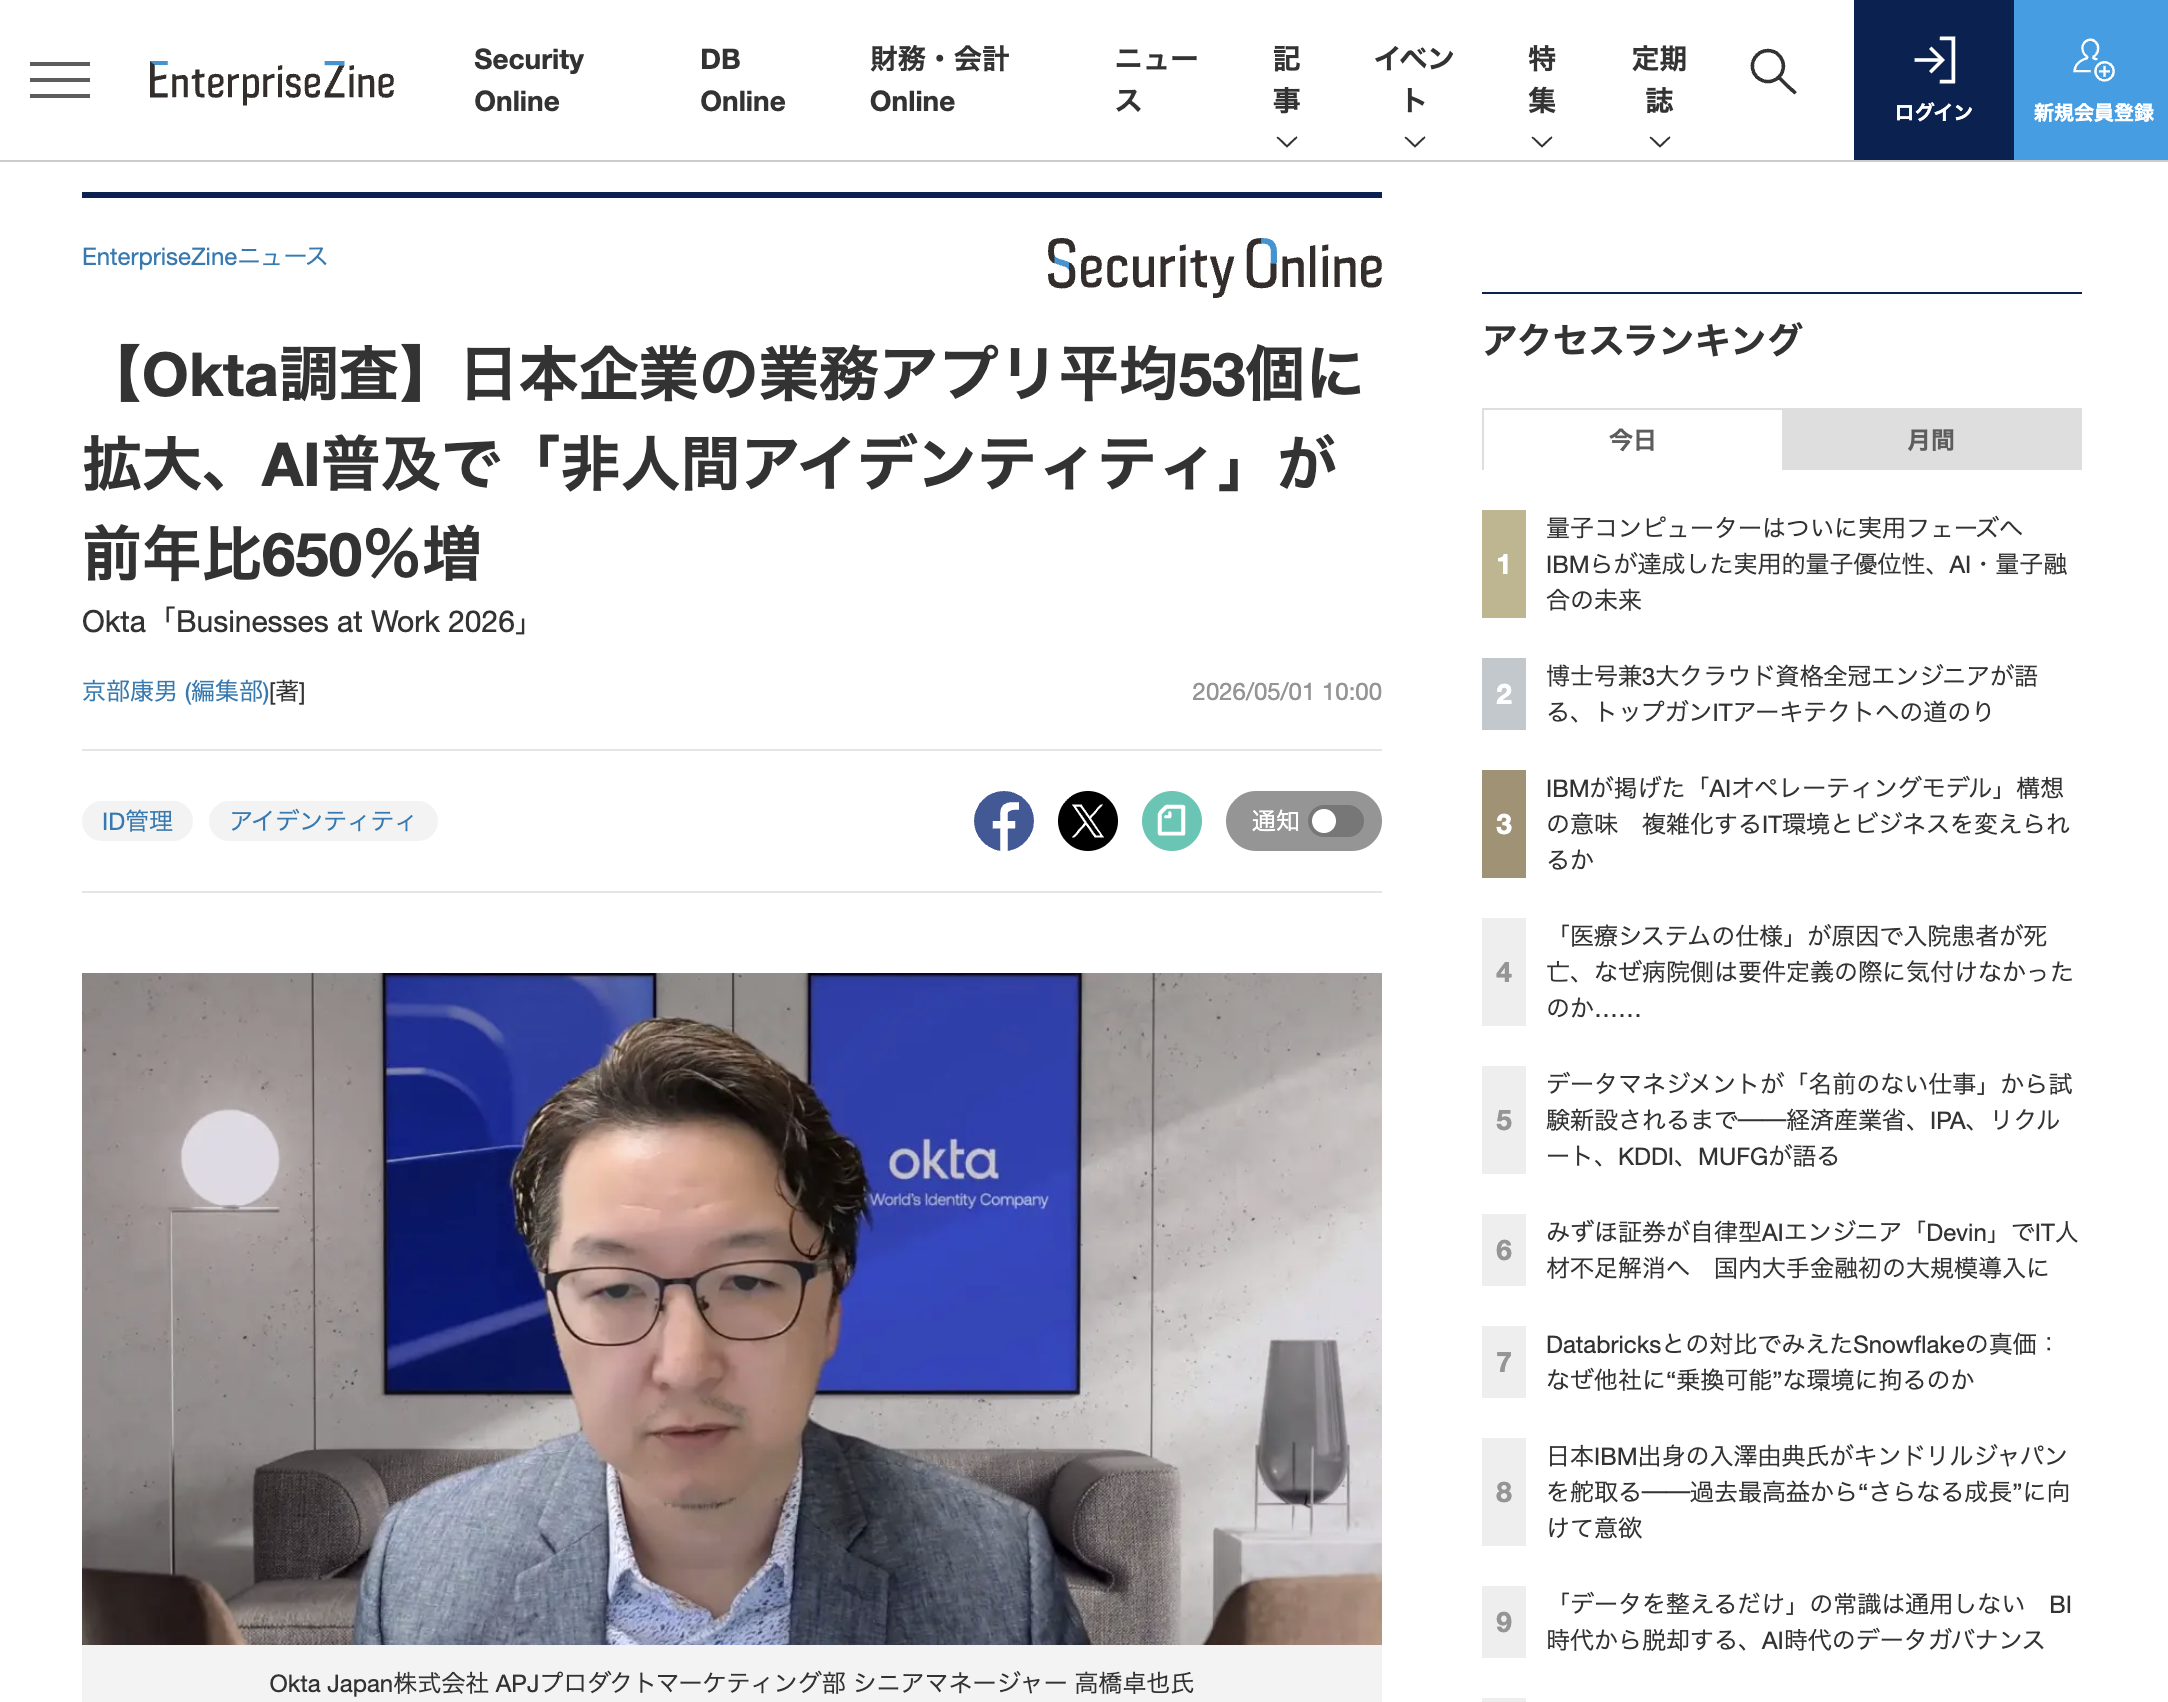This screenshot has height=1702, width=2168.
Task: Click the ID管理 tag
Action: [x=137, y=821]
